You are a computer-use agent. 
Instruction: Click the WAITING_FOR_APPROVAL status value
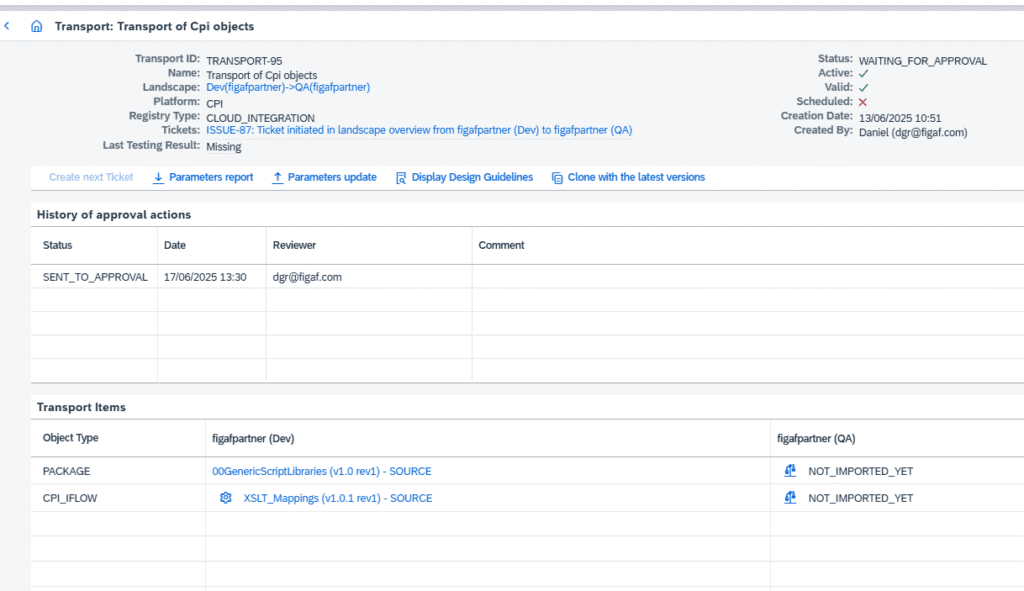[x=923, y=61]
